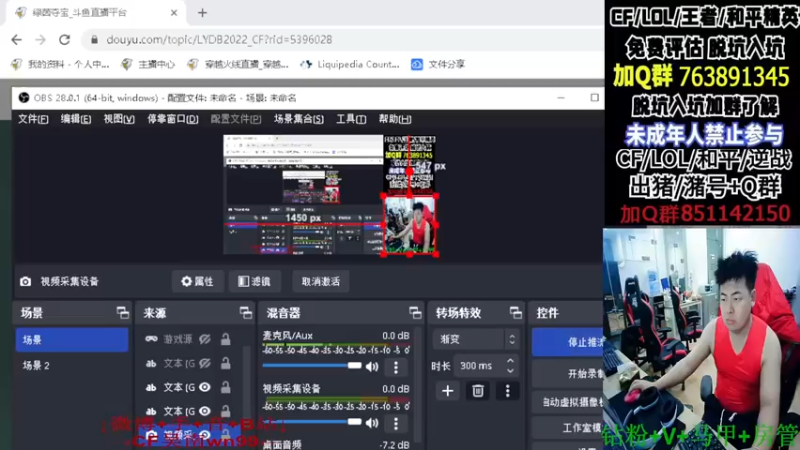
Task: Maximize the OBS window
Action: tap(594, 97)
